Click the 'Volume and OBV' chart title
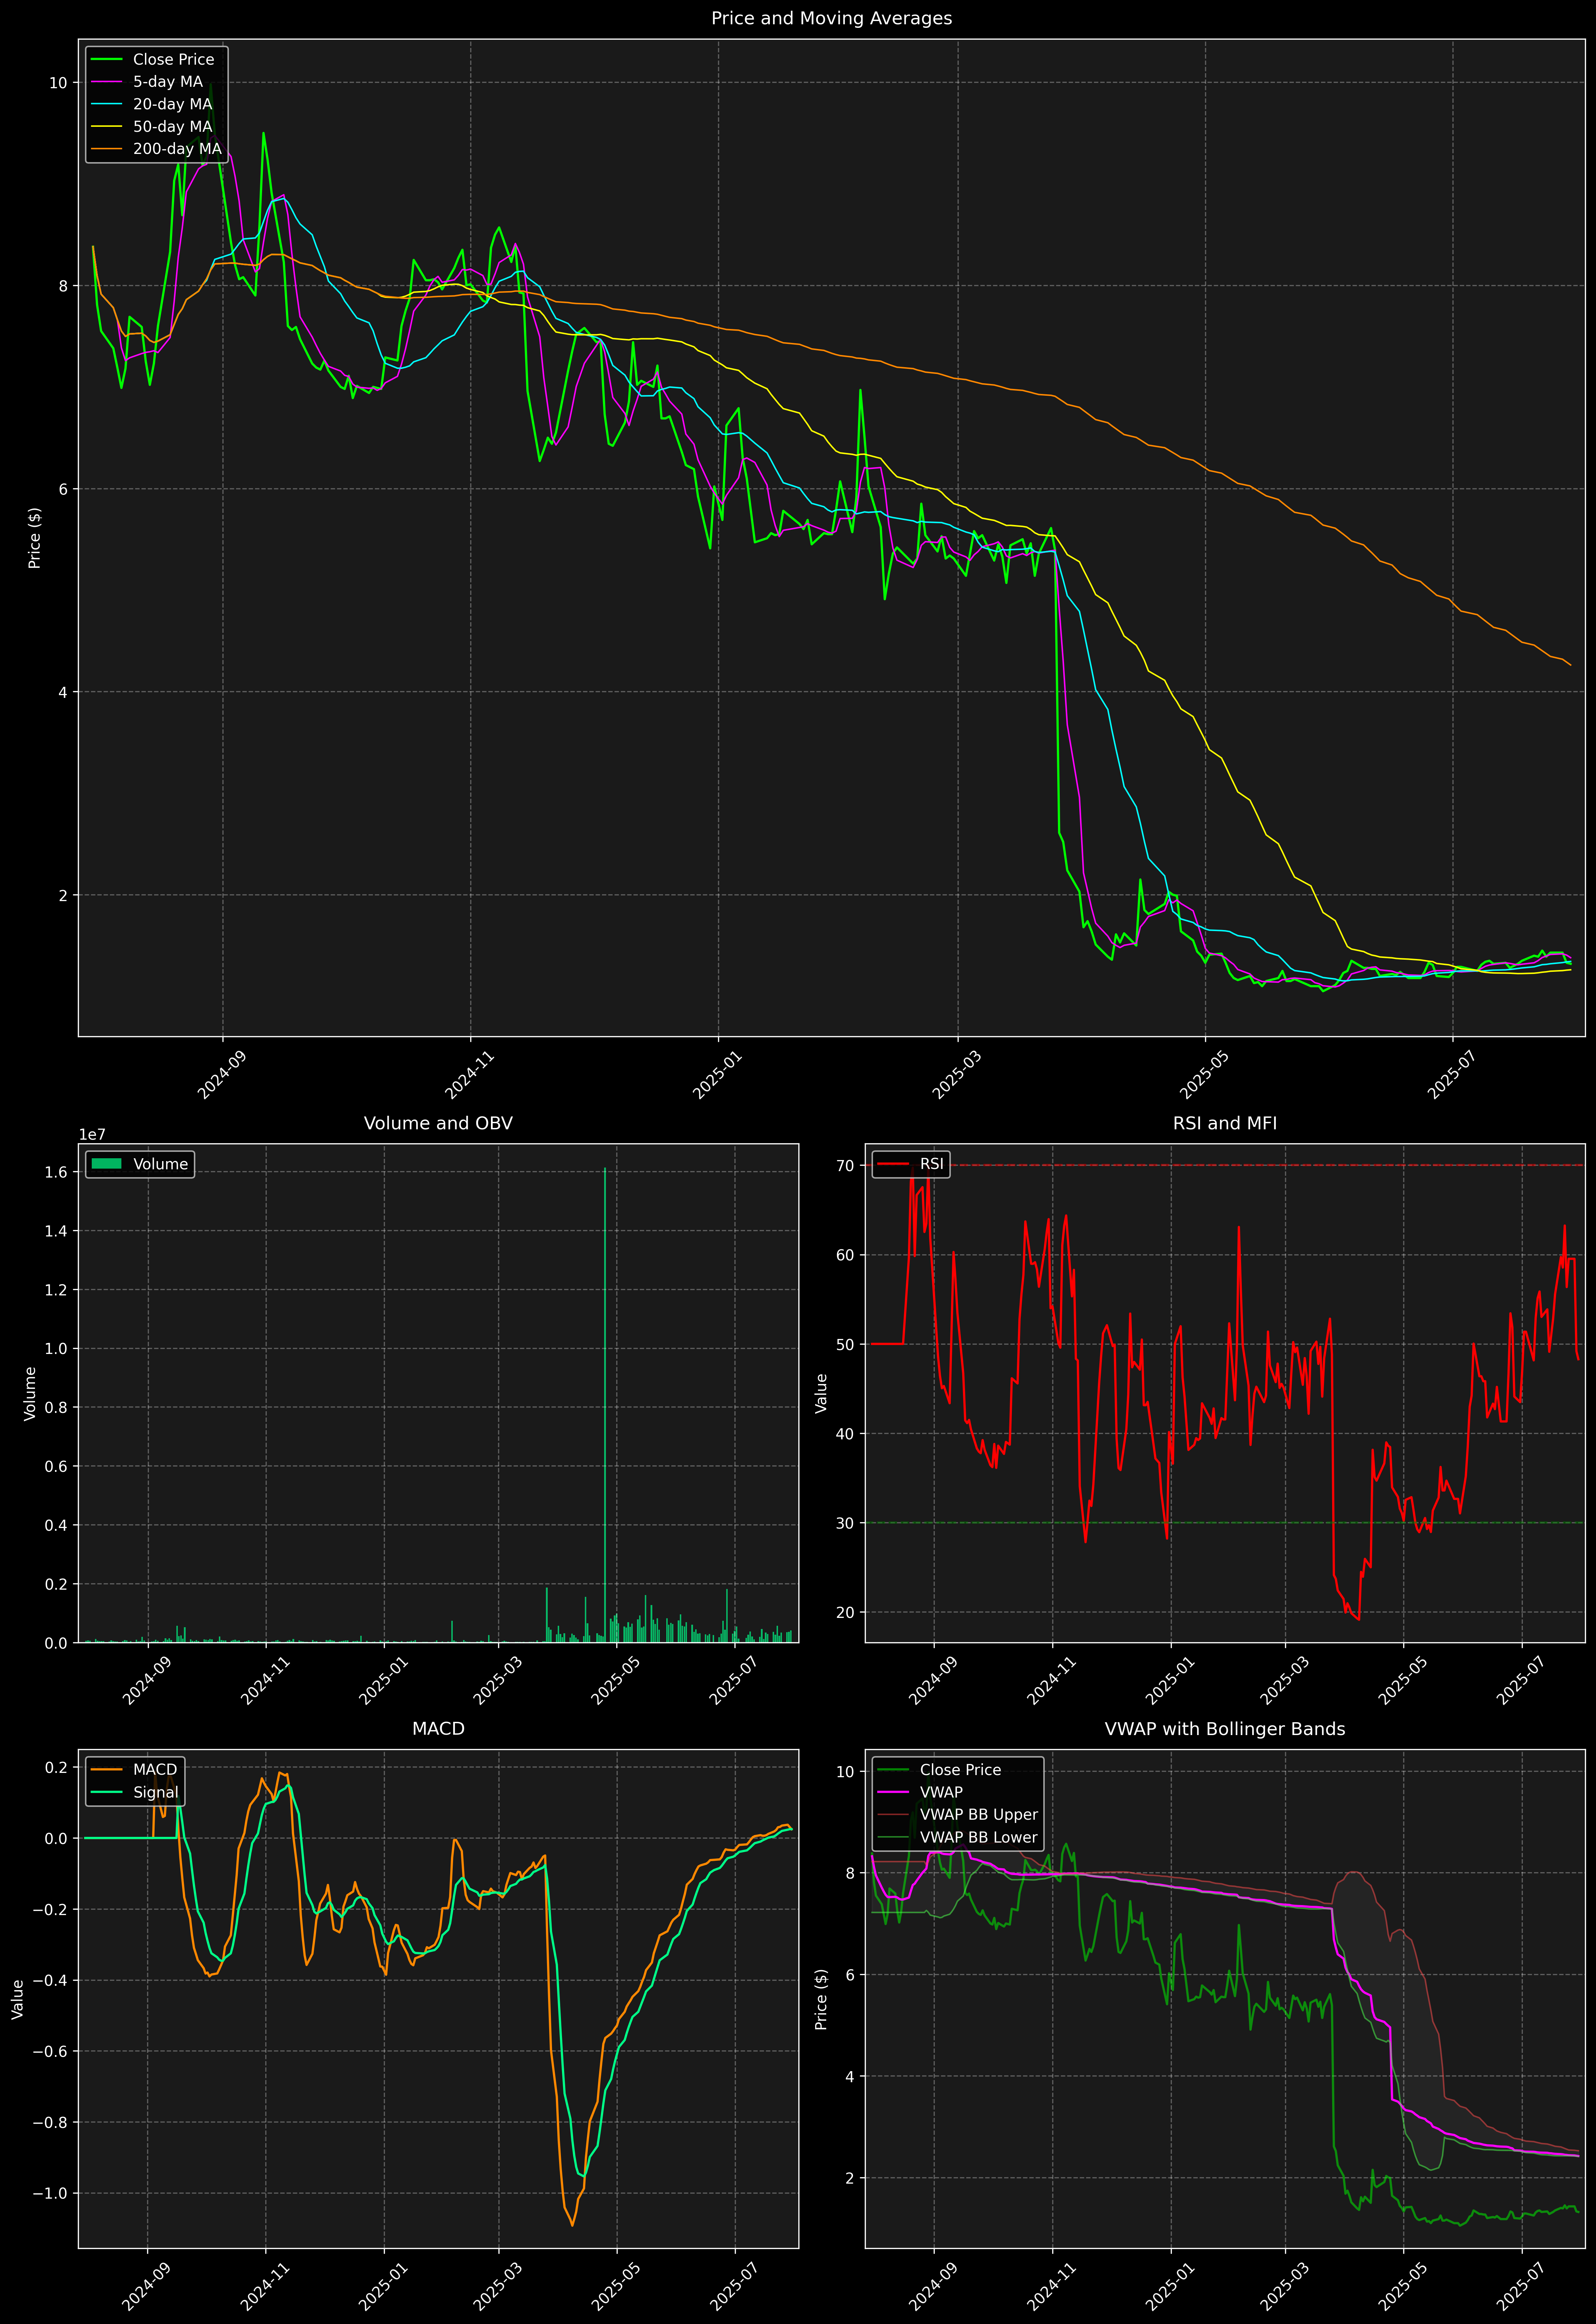Viewport: 1596px width, 2324px height. (x=438, y=1123)
